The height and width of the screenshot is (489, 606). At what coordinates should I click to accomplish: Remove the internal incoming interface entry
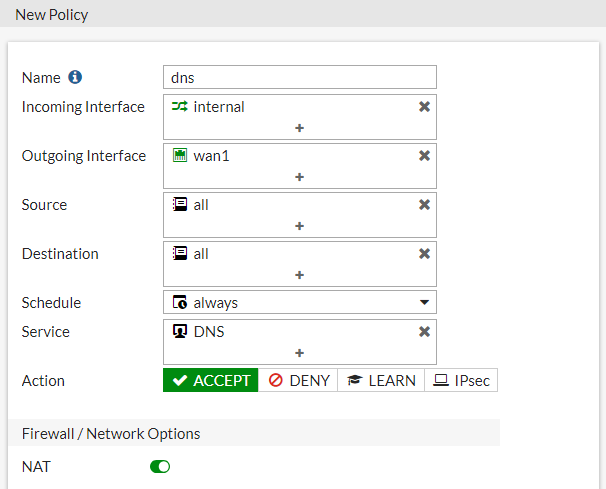click(x=424, y=106)
